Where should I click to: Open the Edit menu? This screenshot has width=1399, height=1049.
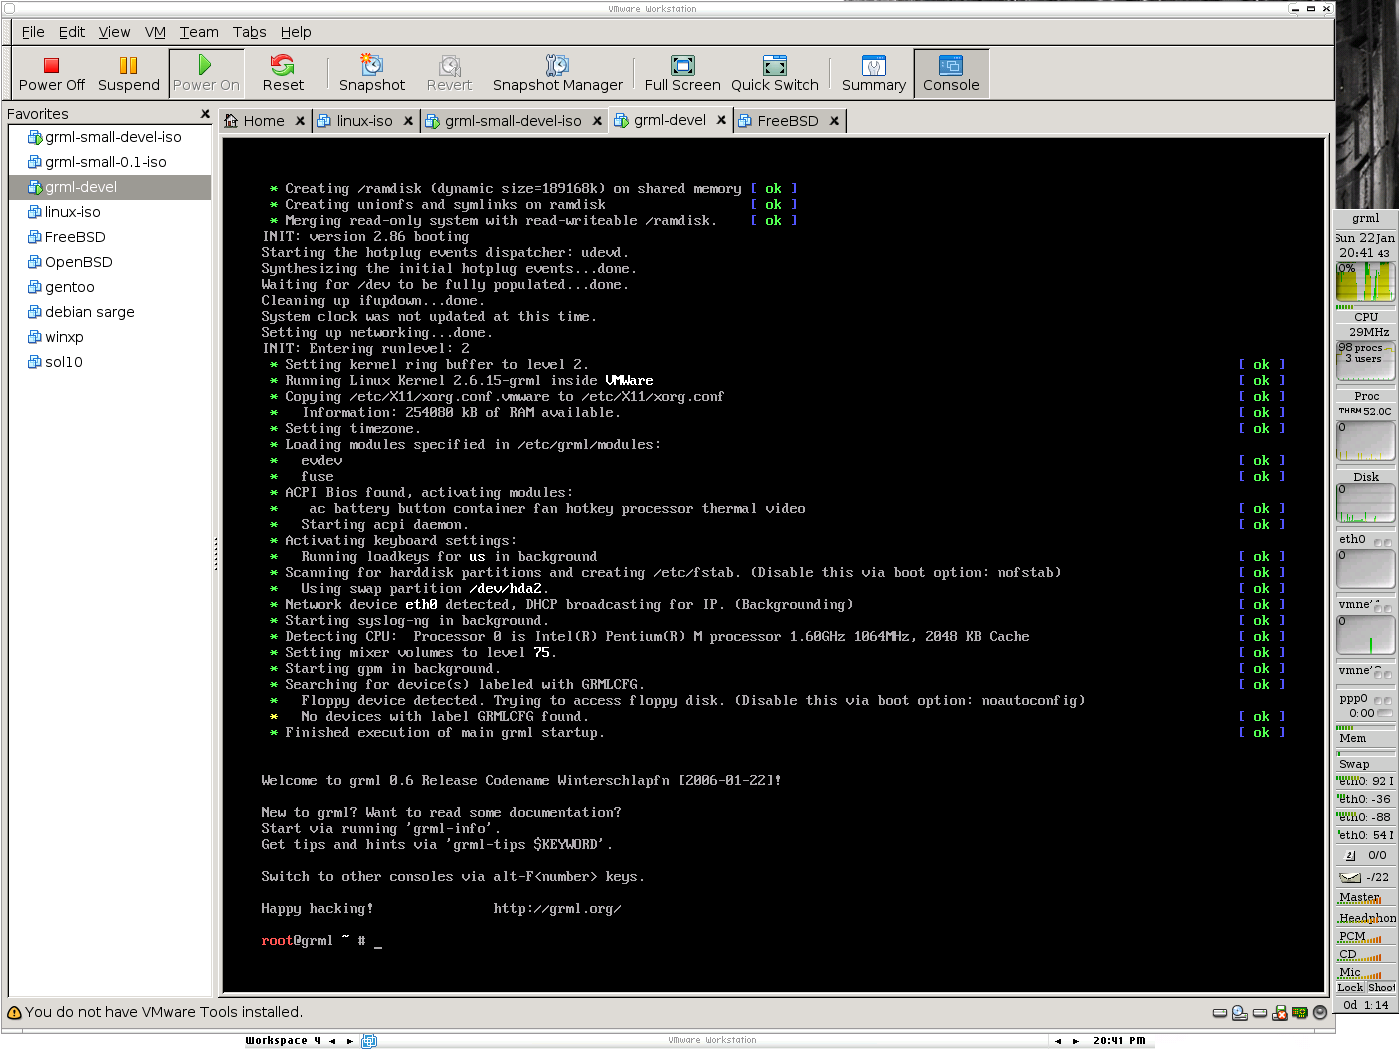point(72,32)
